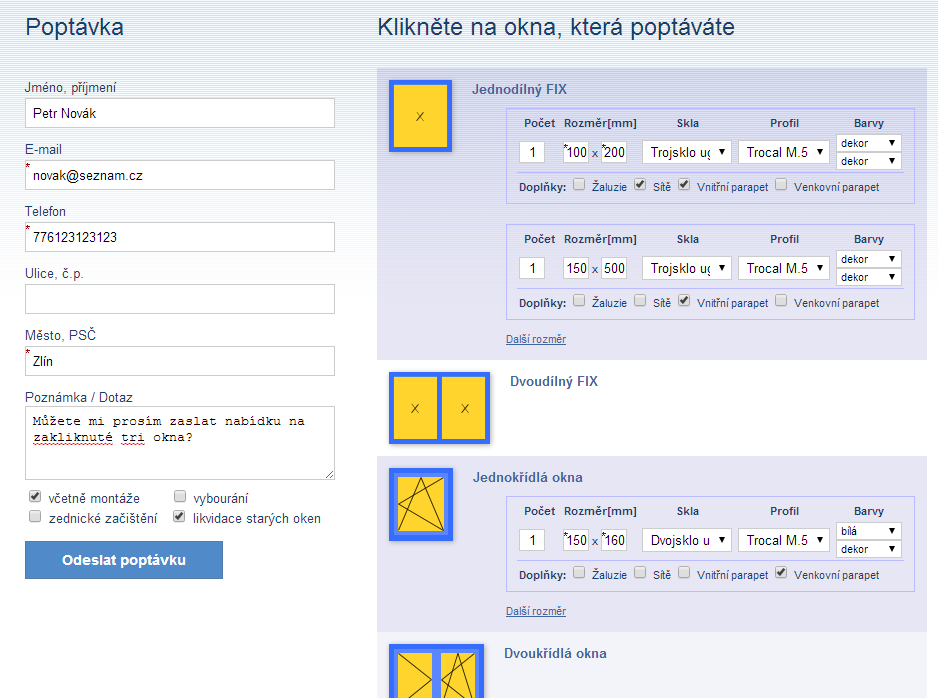Screen dimensions: 938x698
Task: Click the Dvoukřídlá okna heading
Action: [x=555, y=653]
